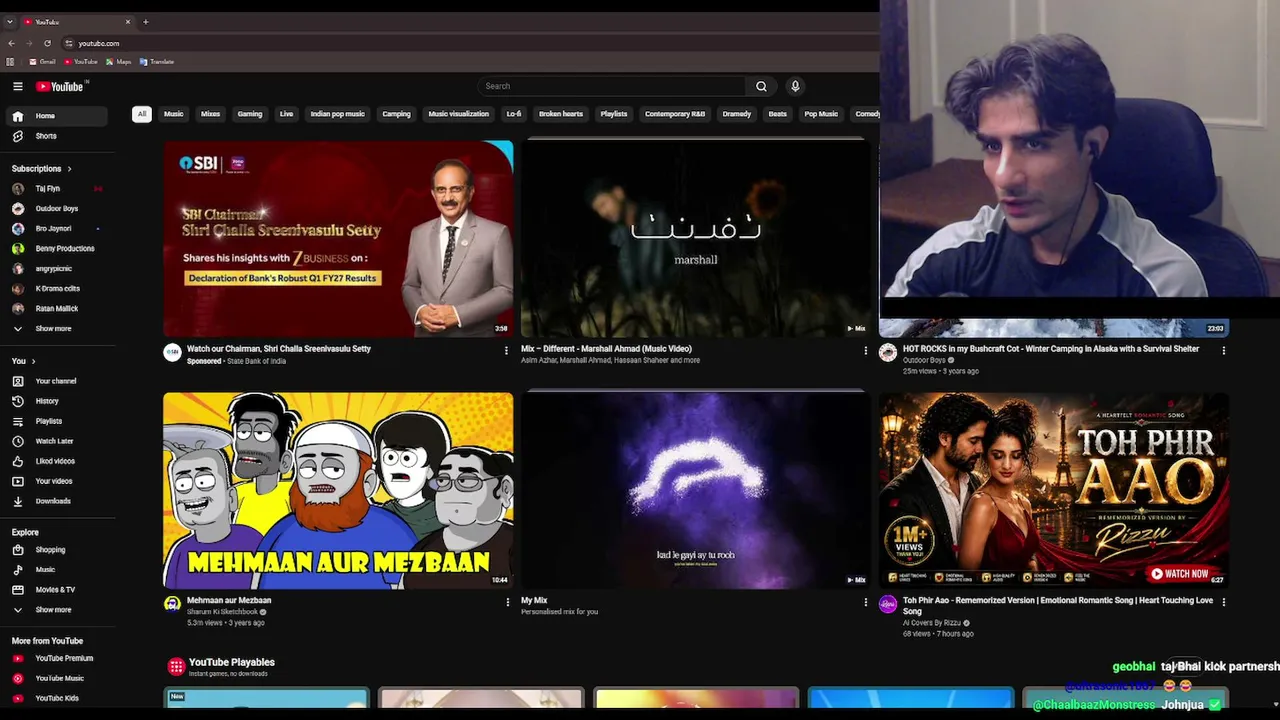Viewport: 1280px width, 720px height.
Task: Open the My Mix purple thumbnail
Action: pos(696,490)
